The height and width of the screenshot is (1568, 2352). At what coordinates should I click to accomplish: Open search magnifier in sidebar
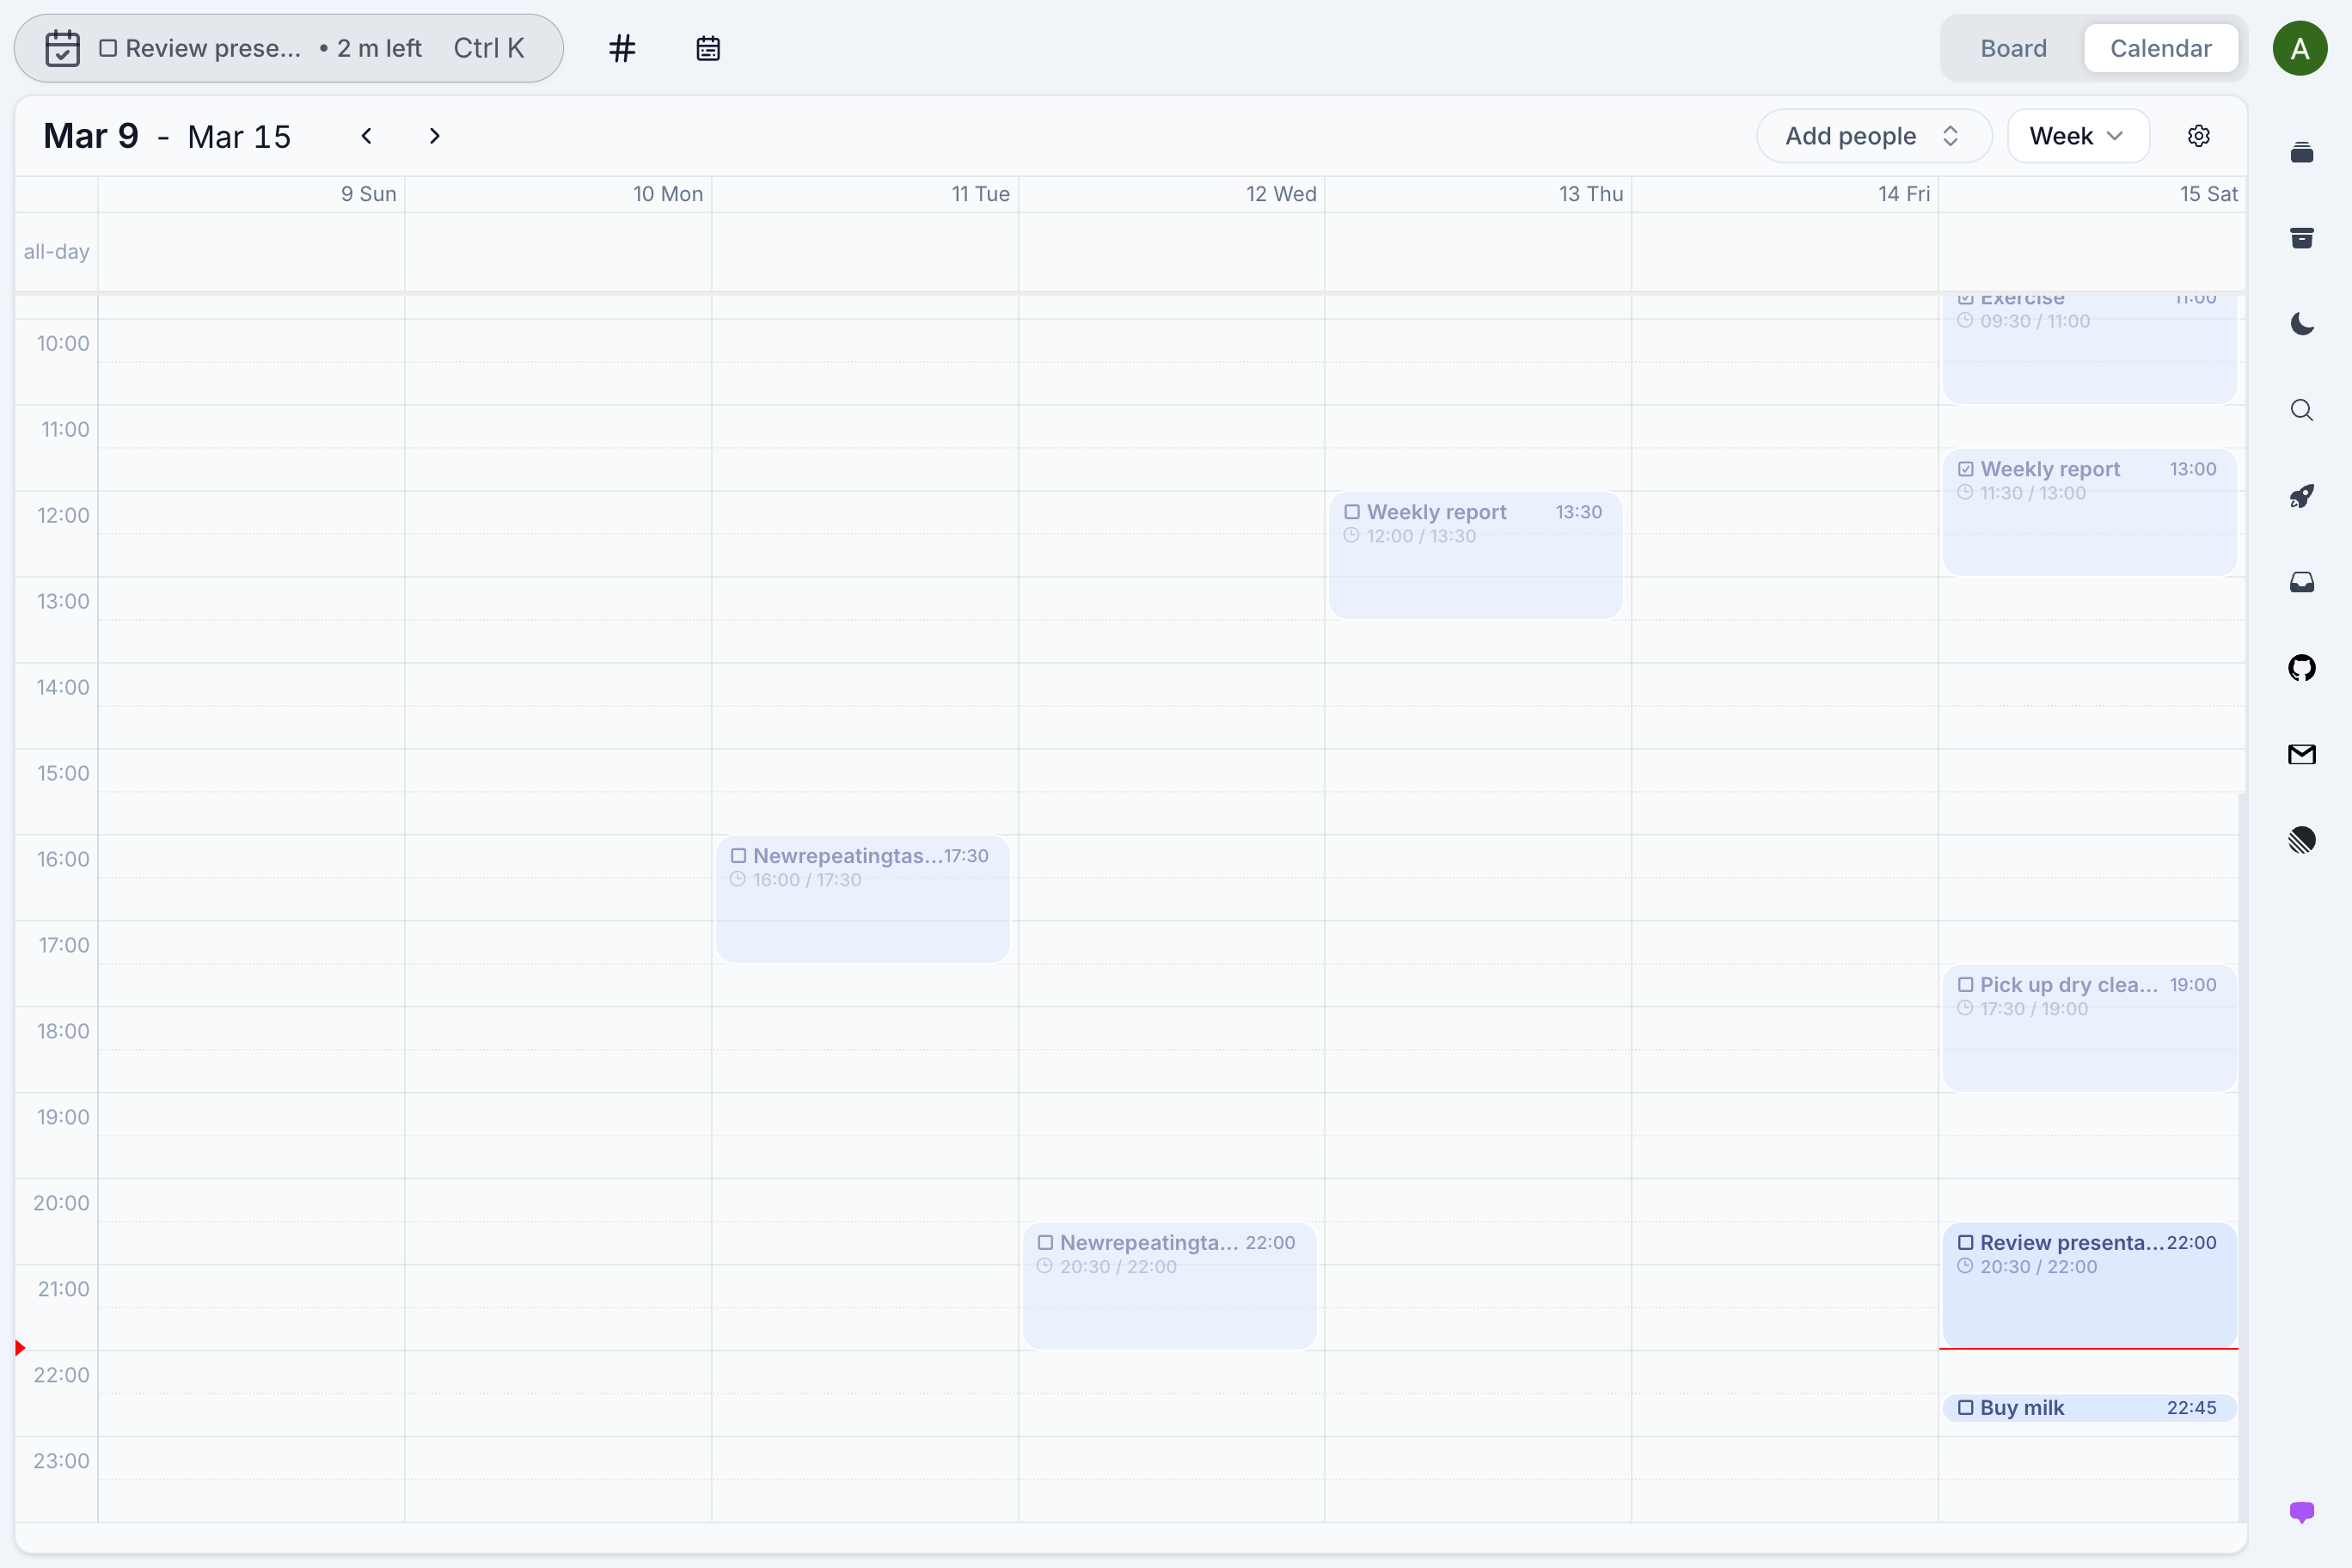[x=2301, y=410]
